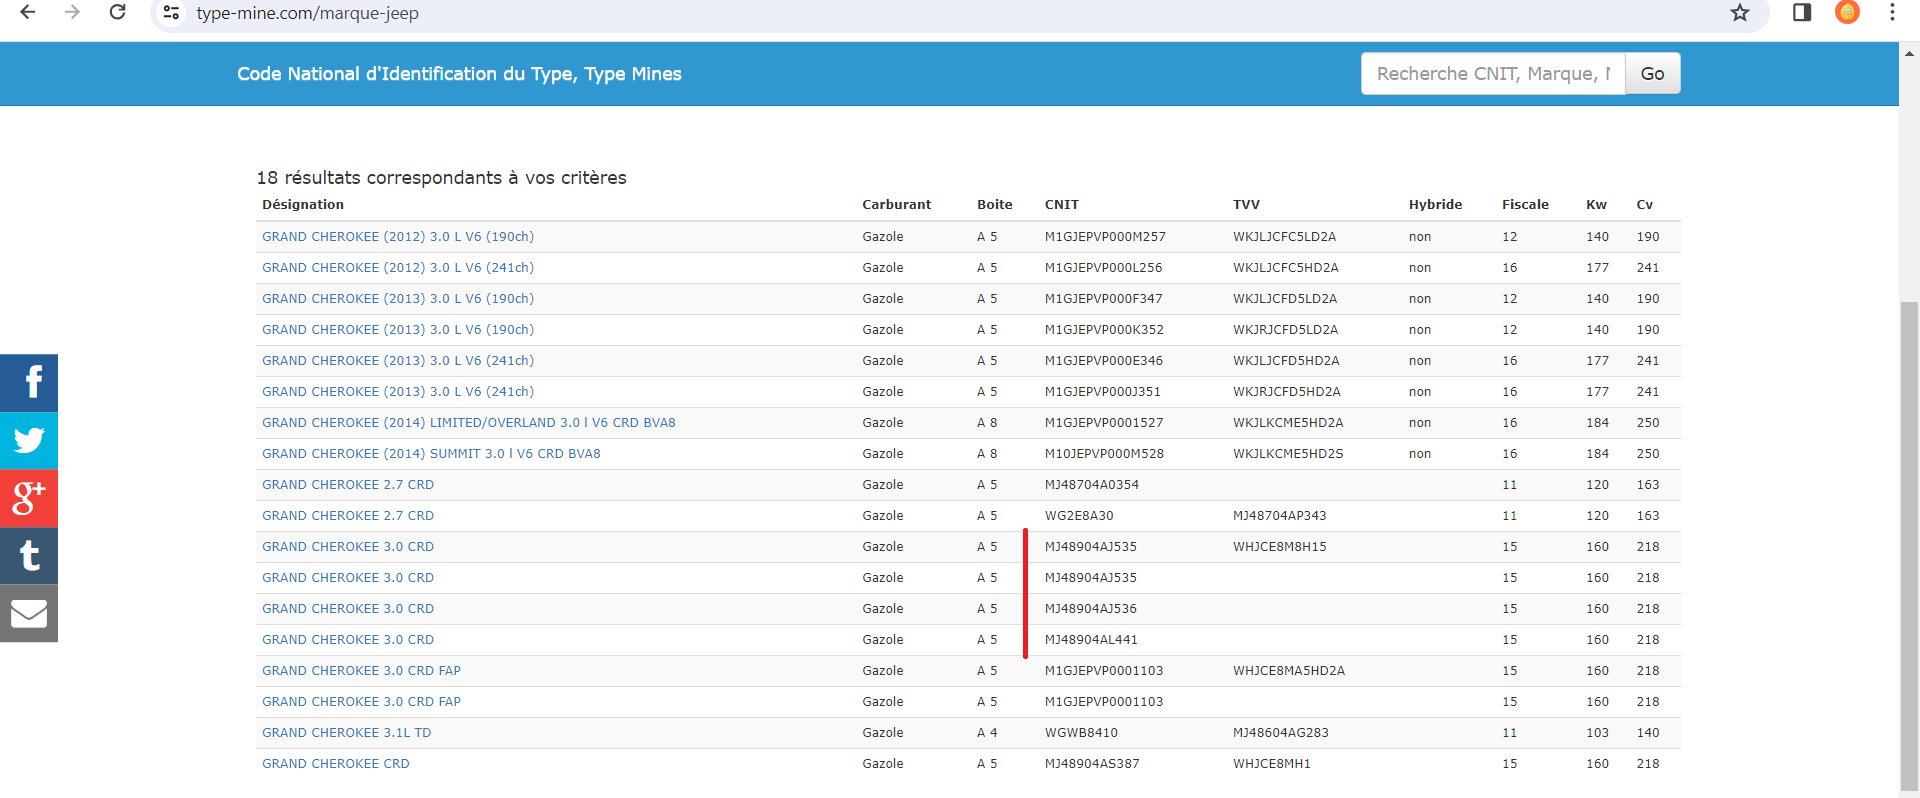Click the Twitter share icon
The width and height of the screenshot is (1920, 798).
[29, 441]
